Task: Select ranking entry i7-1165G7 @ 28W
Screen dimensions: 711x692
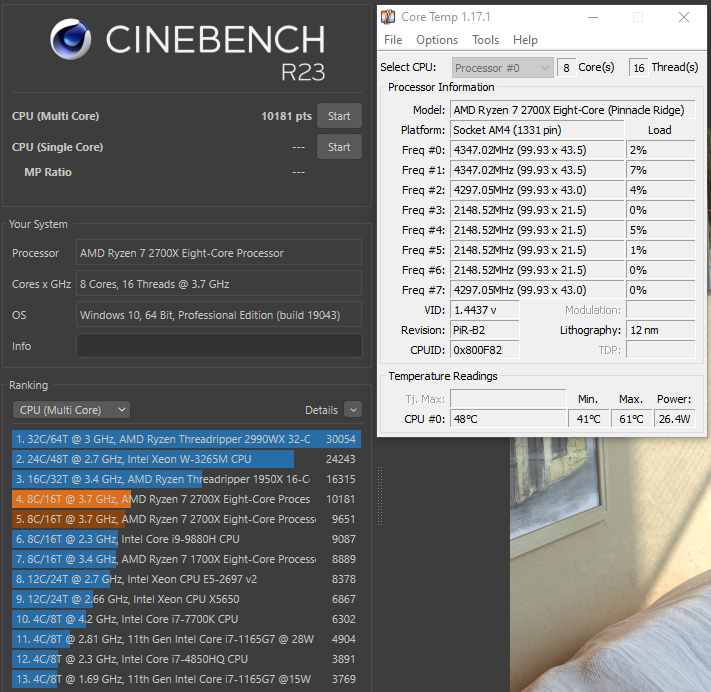Action: (x=186, y=639)
